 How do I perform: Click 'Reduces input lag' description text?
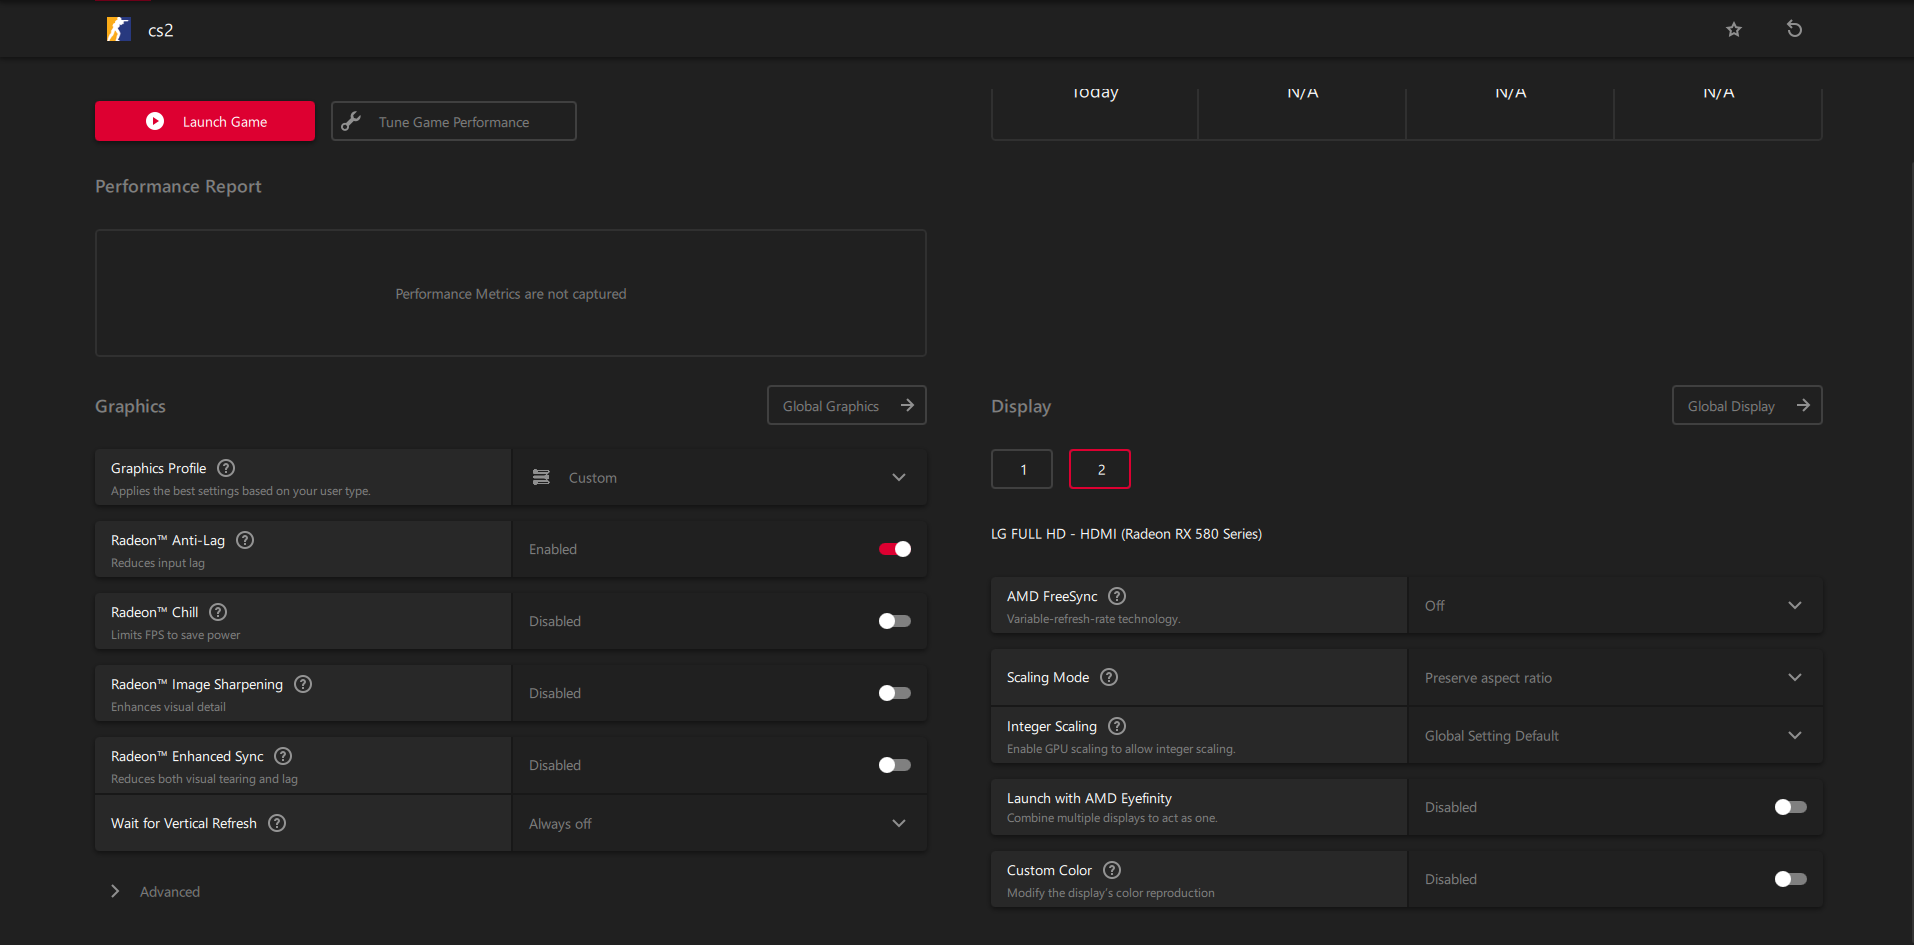pyautogui.click(x=158, y=563)
